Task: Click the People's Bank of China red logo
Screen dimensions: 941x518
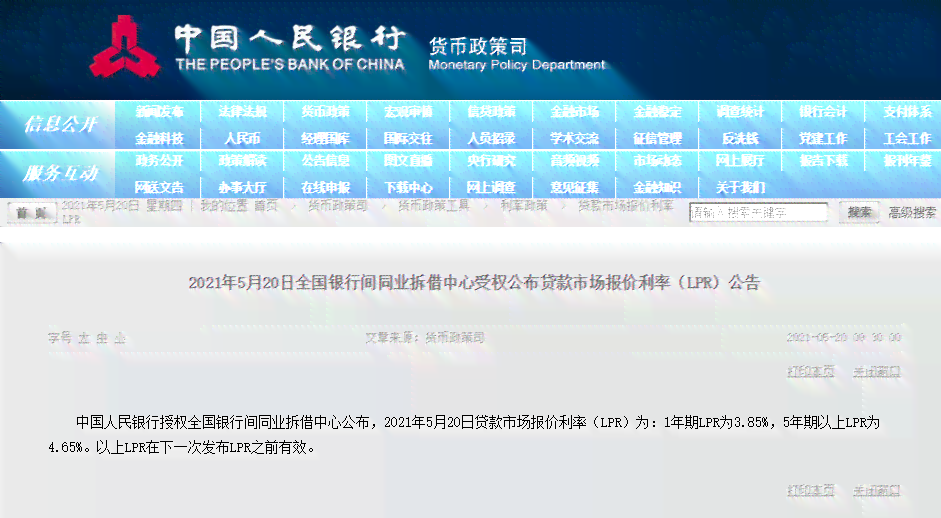Action: tap(125, 47)
